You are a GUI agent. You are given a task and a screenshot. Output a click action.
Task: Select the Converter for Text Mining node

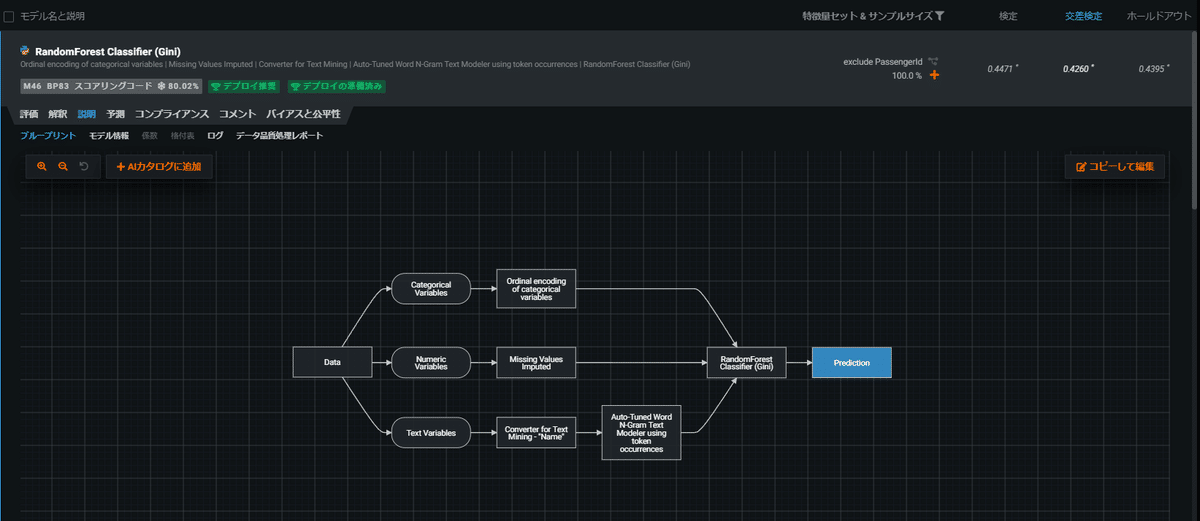pos(536,433)
